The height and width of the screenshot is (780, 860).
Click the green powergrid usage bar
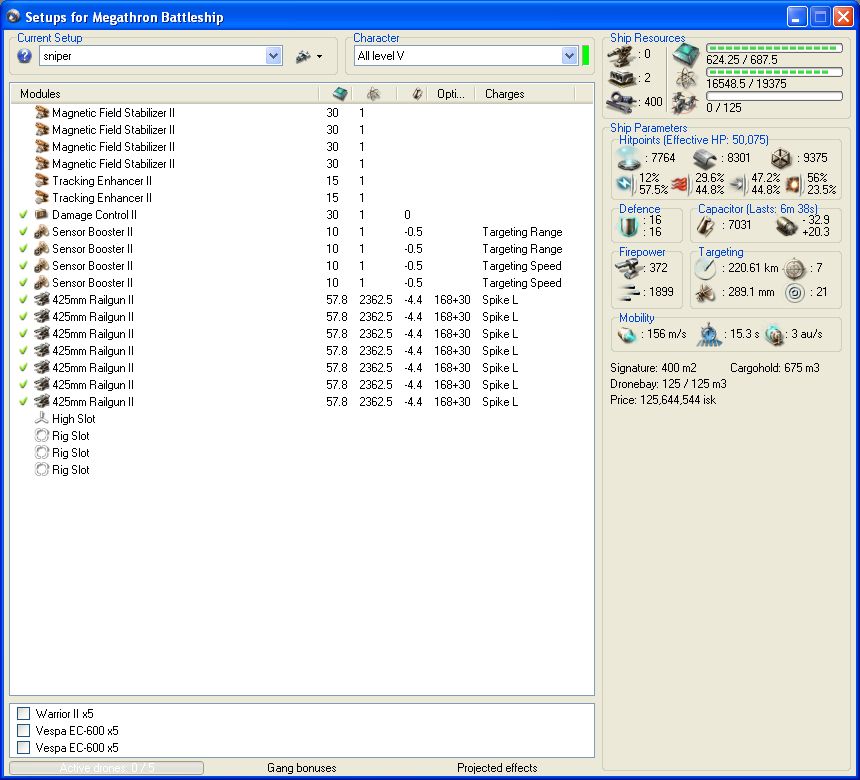point(774,72)
